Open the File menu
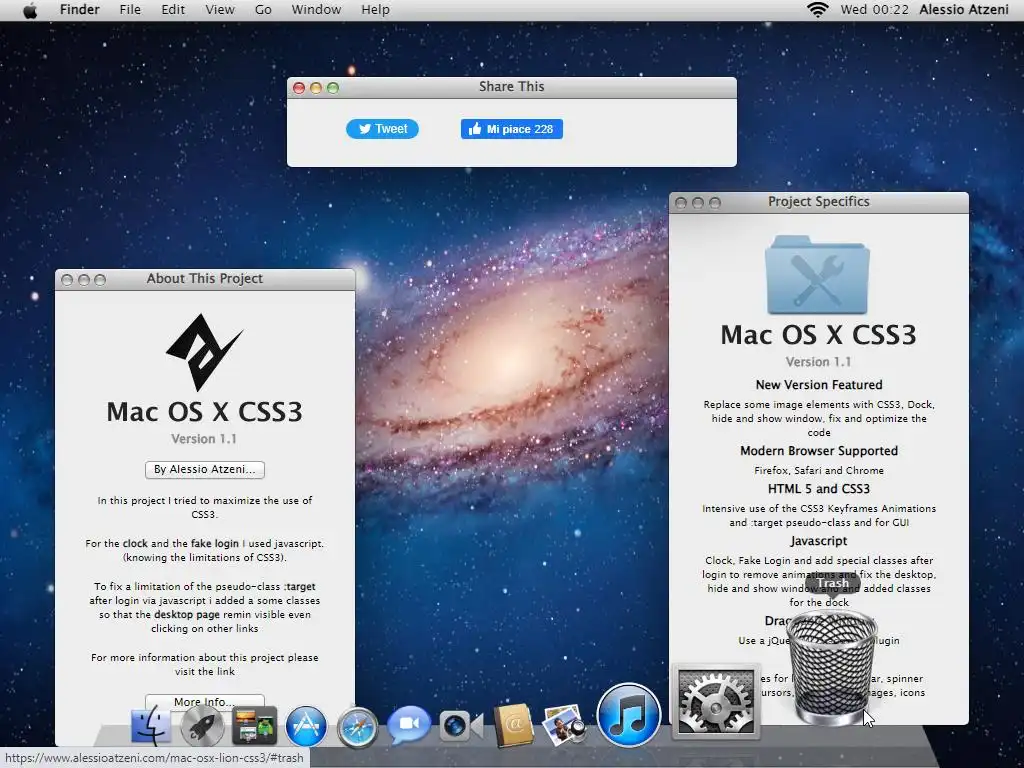The height and width of the screenshot is (768, 1024). click(130, 10)
